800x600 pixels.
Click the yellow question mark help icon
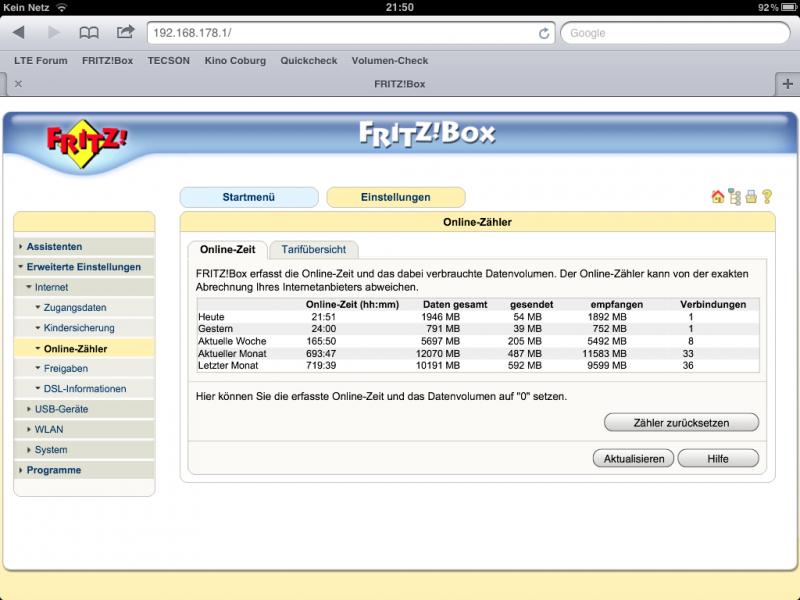(767, 196)
